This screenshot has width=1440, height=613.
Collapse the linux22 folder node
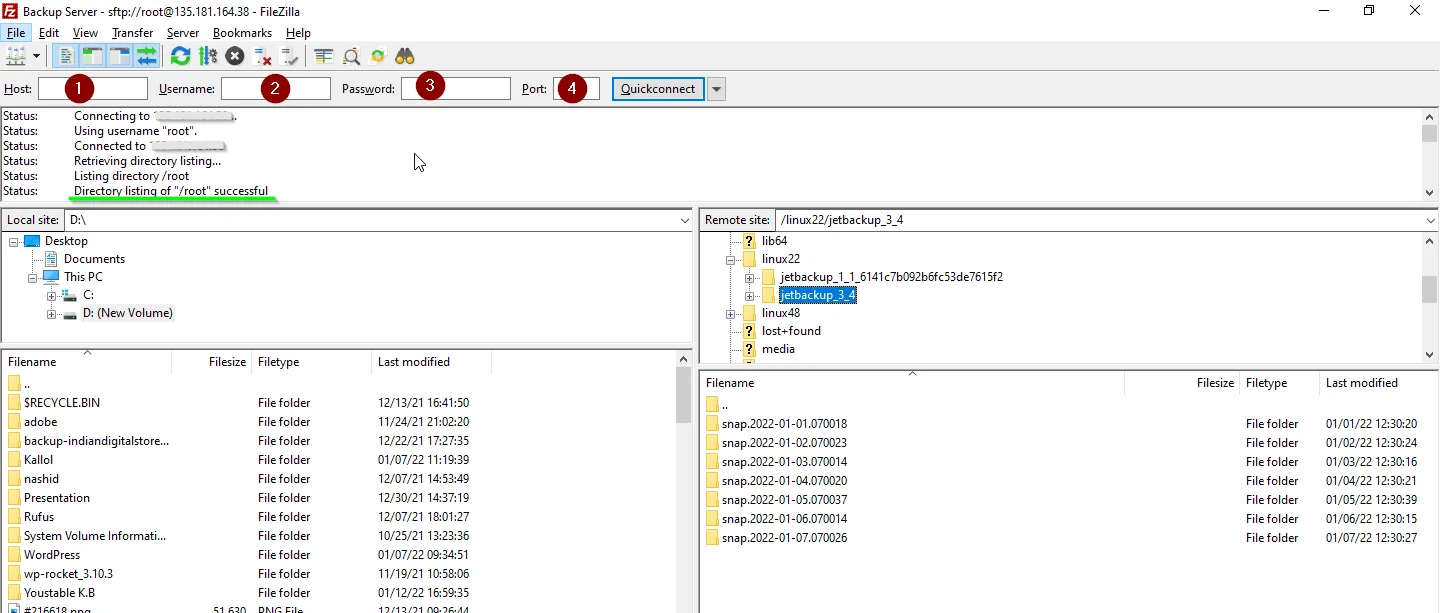coord(731,260)
